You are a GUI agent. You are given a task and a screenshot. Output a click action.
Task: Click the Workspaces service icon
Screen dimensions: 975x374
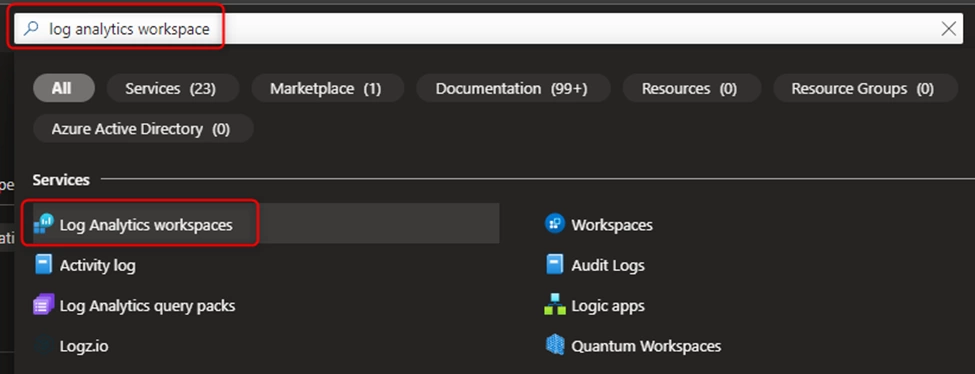pyautogui.click(x=555, y=224)
